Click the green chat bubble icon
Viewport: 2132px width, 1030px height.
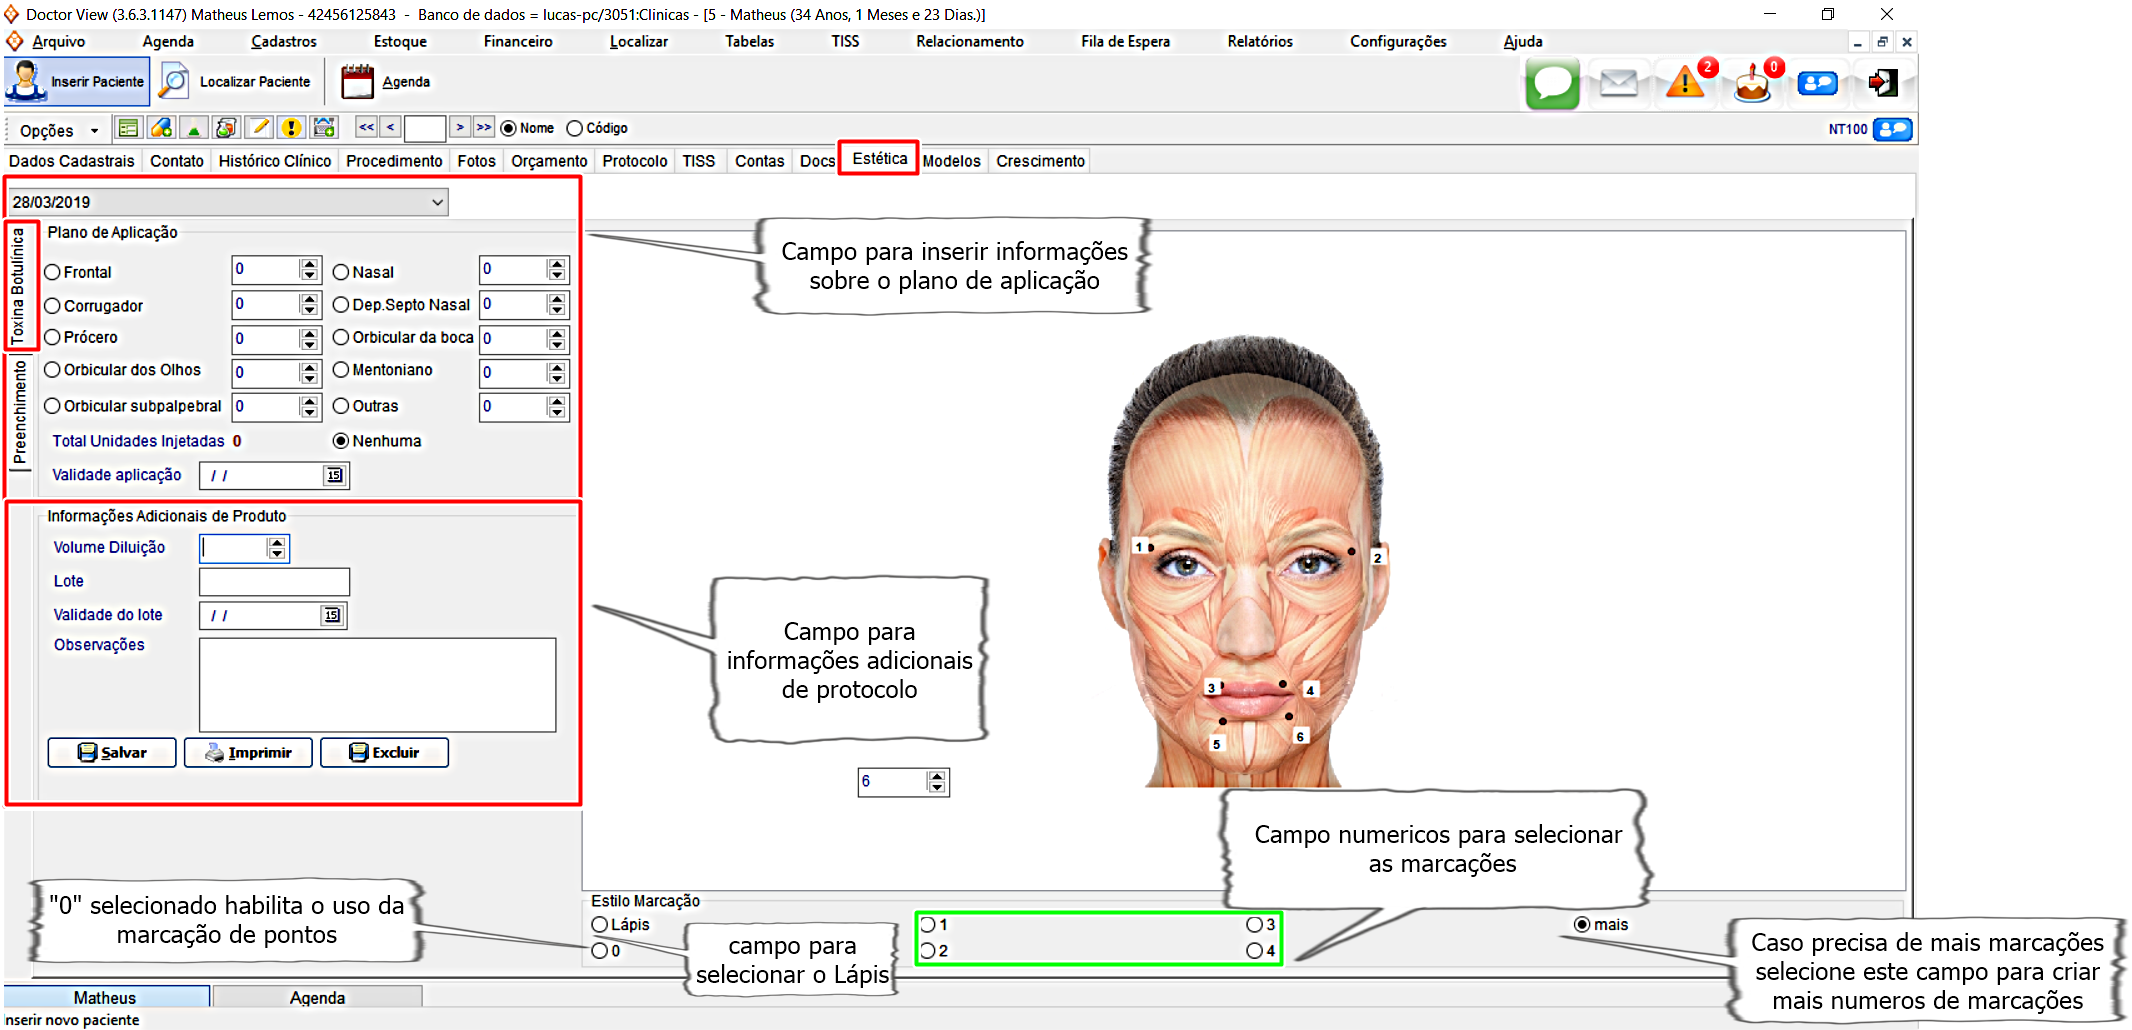coord(1552,83)
